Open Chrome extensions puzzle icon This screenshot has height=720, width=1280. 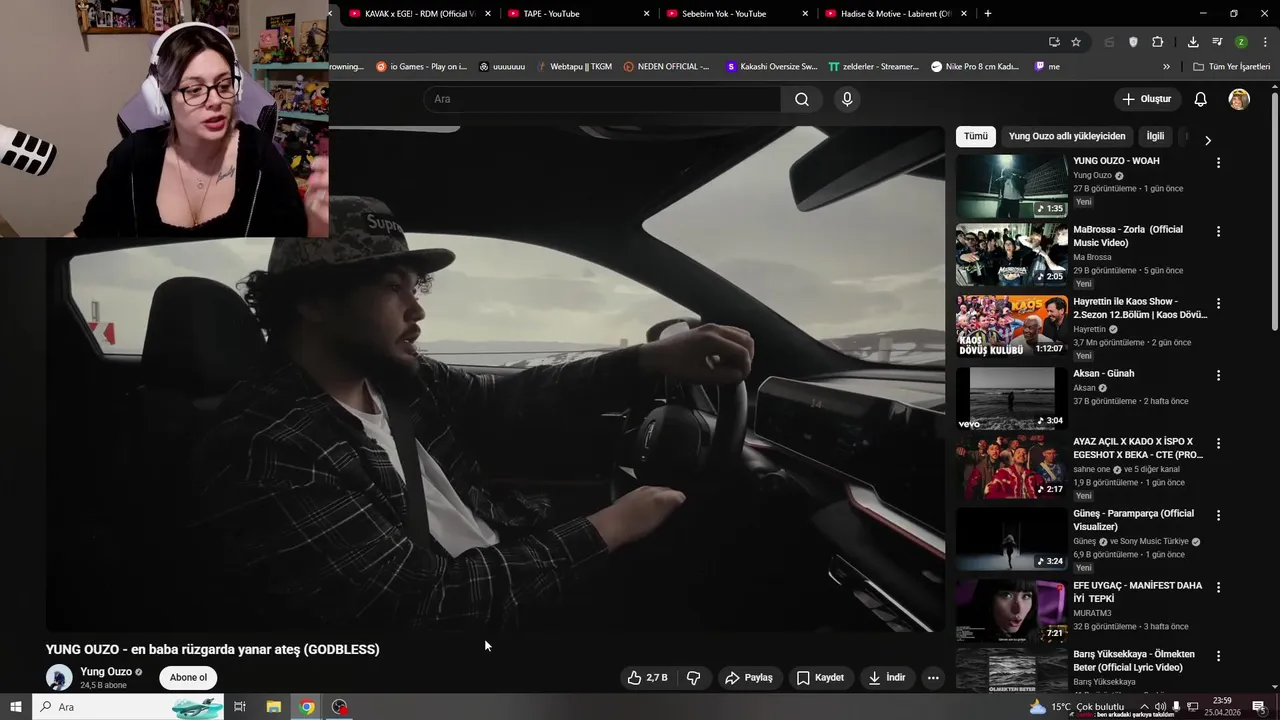[x=1157, y=42]
